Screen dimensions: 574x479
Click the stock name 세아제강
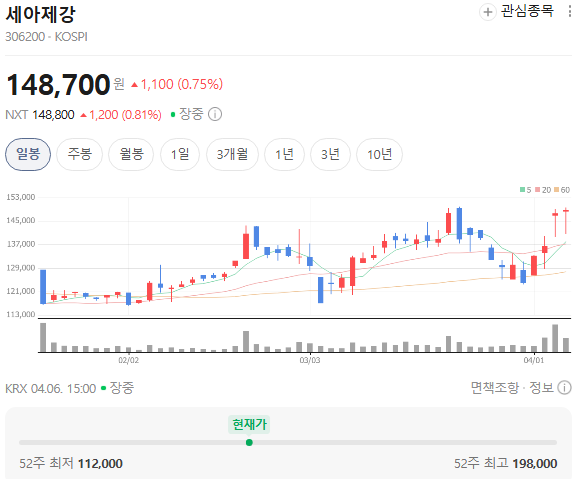40,14
